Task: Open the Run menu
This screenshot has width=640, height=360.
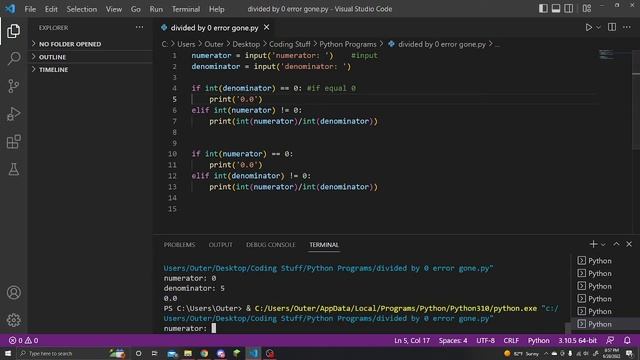Action: pos(156,9)
